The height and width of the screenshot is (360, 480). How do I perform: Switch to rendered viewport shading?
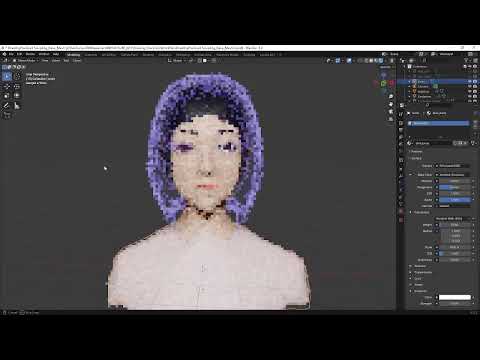[x=381, y=60]
